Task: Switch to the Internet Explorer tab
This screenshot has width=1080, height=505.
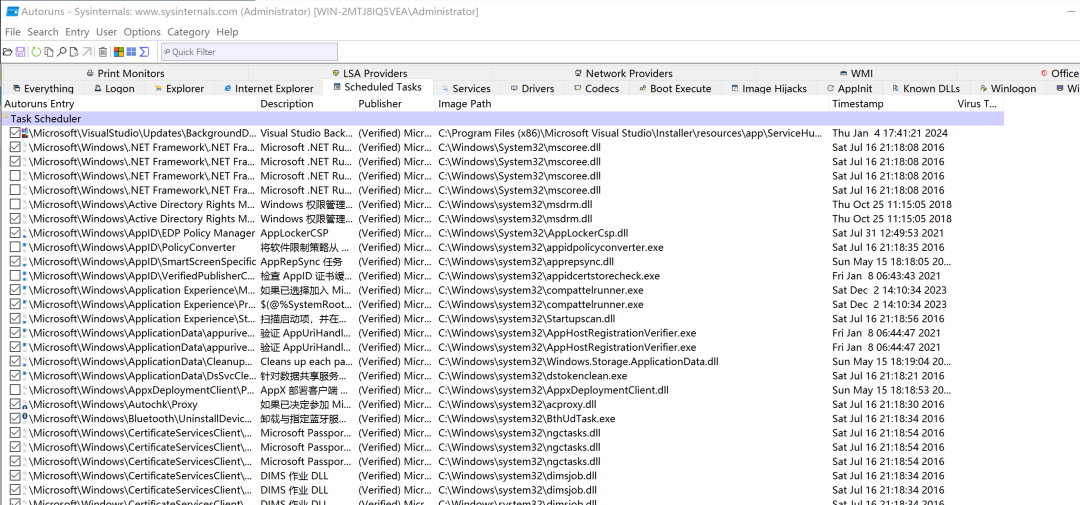Action: pyautogui.click(x=268, y=88)
